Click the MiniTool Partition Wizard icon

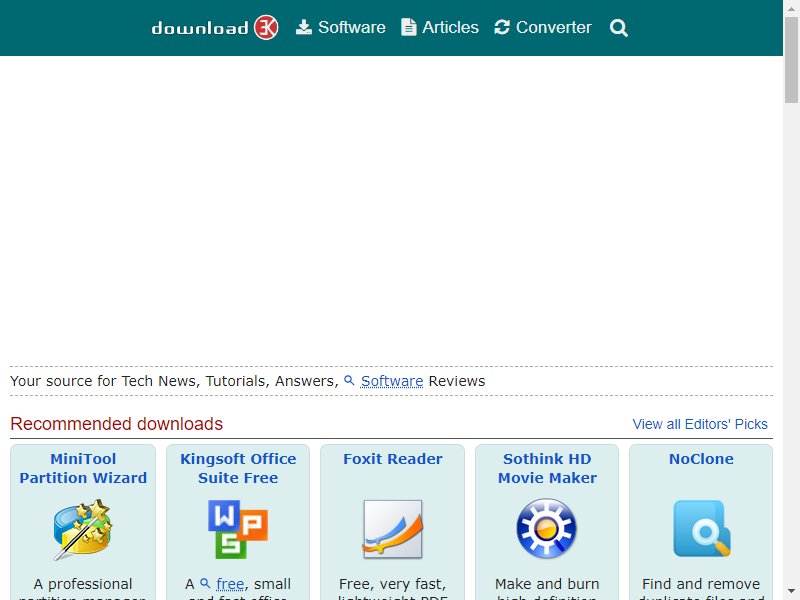(83, 529)
